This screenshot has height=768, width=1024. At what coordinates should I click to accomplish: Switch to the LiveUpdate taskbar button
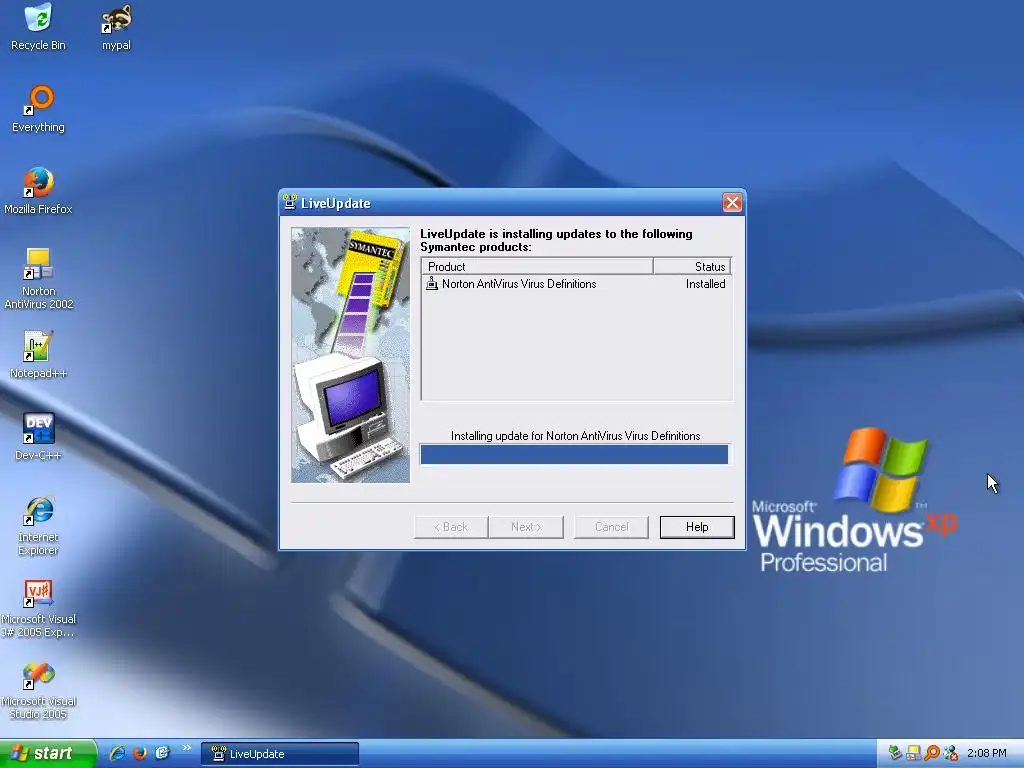[x=280, y=754]
